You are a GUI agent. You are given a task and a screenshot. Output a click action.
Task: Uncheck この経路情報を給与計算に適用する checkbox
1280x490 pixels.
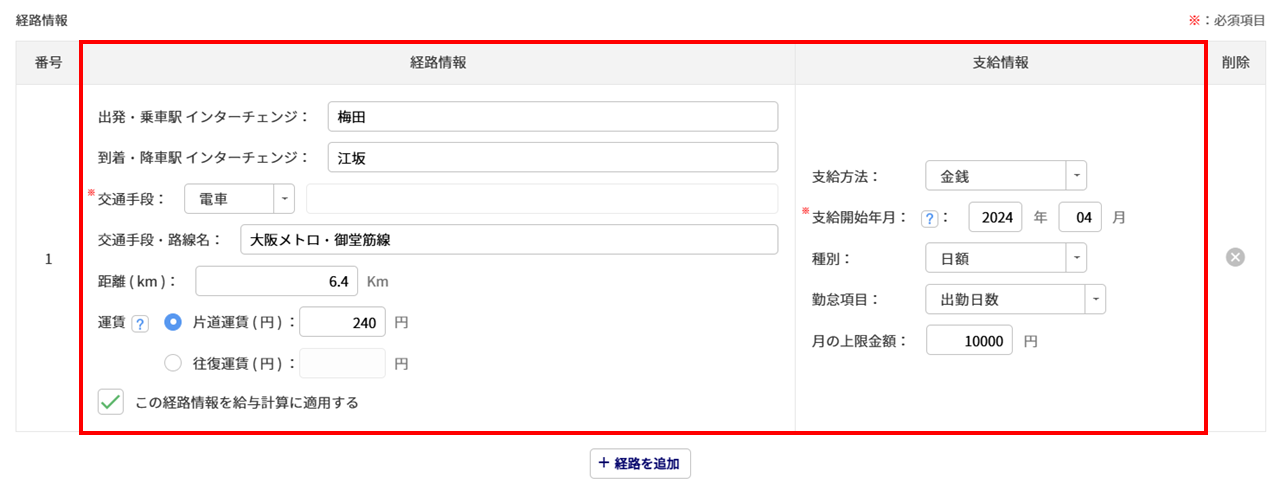coord(110,403)
